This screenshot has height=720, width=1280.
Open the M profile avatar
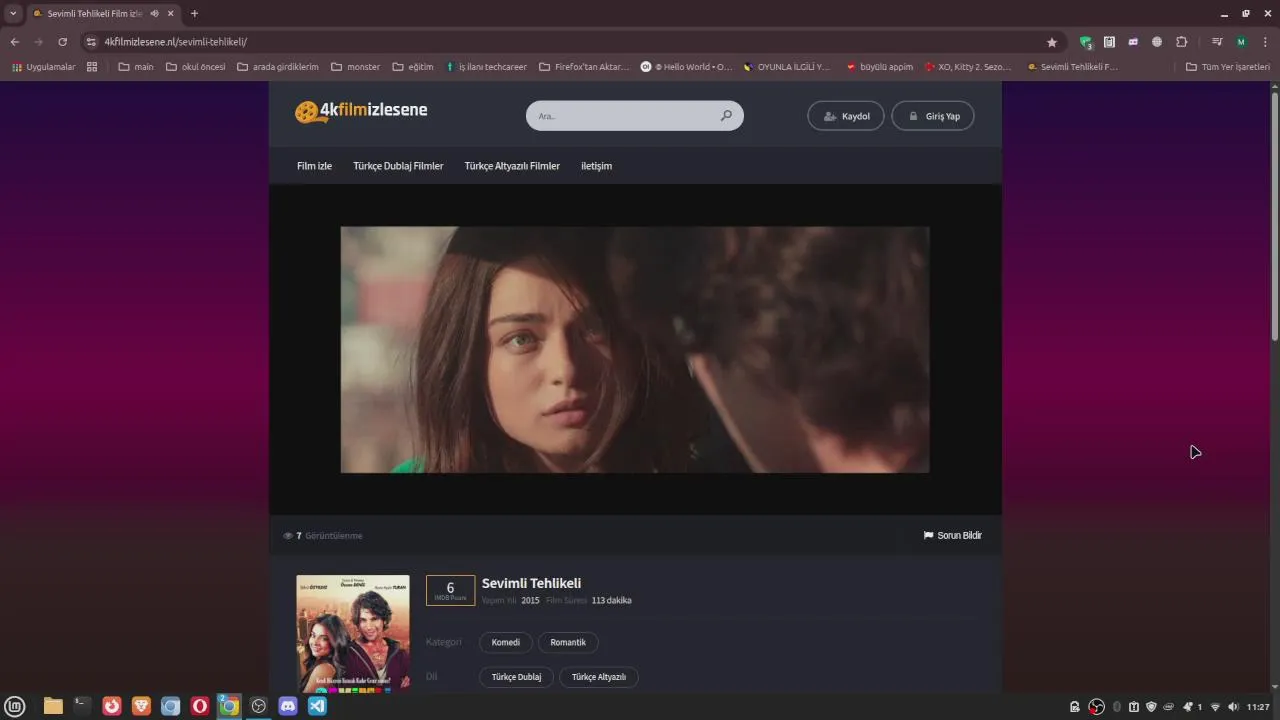tap(1241, 42)
